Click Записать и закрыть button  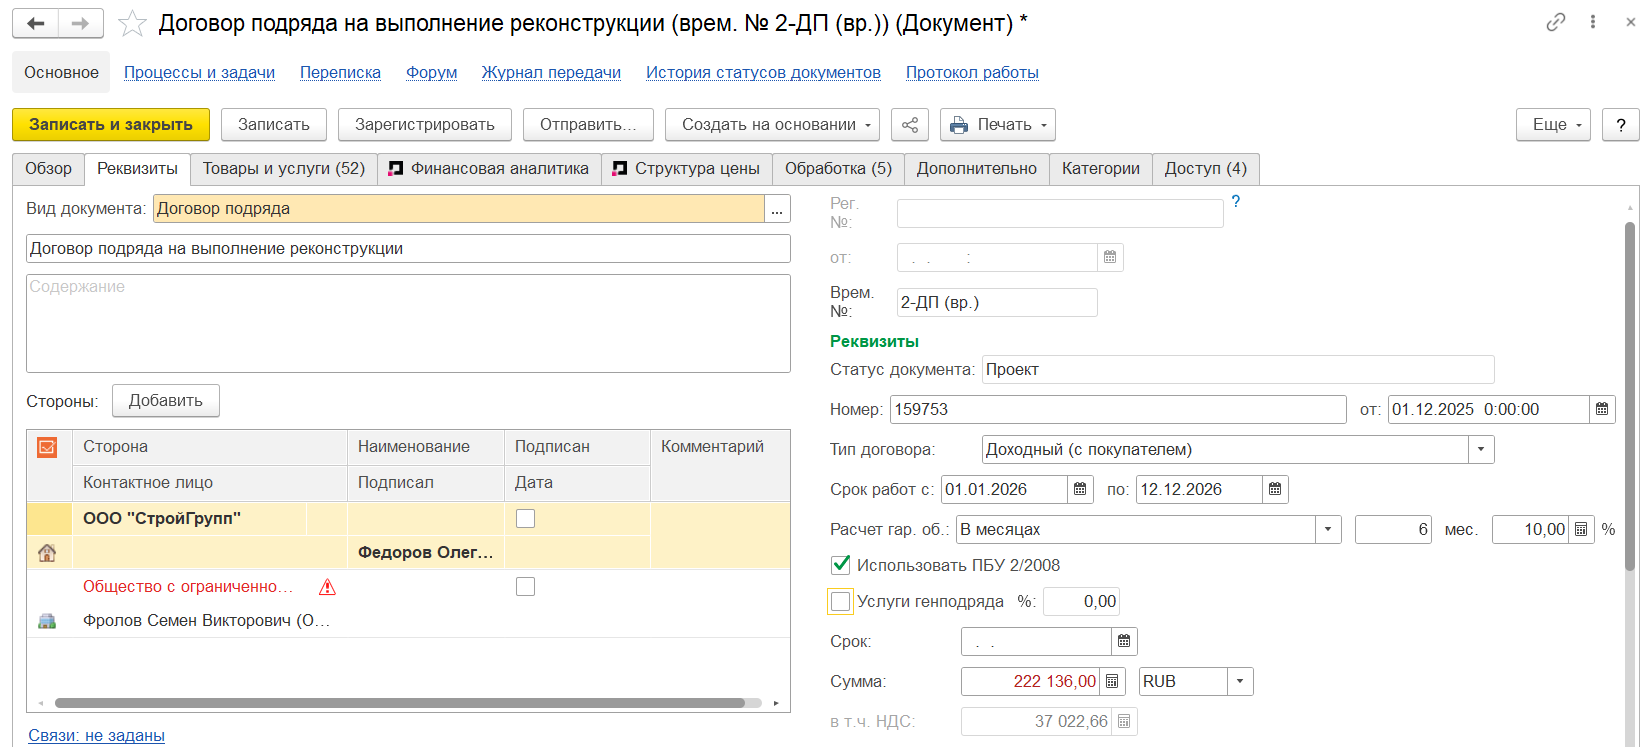coord(111,125)
